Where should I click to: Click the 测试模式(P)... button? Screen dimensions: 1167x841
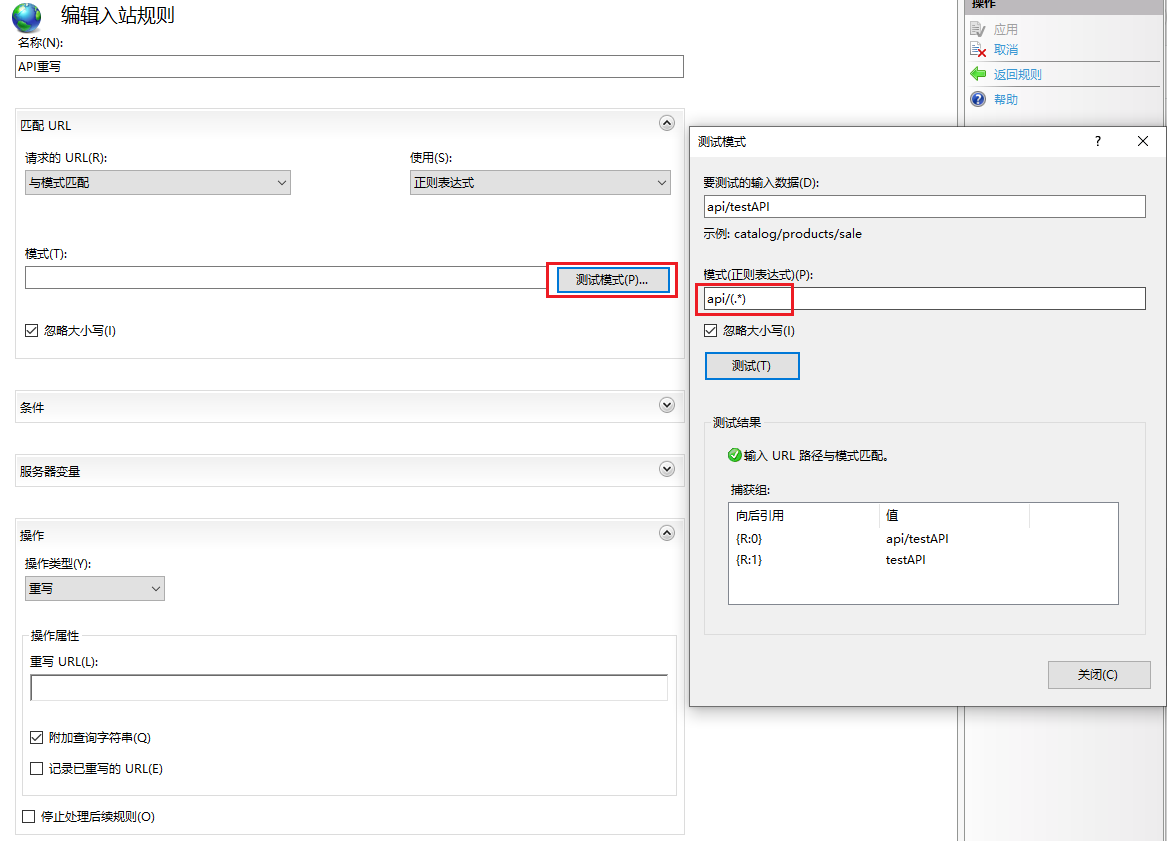[613, 280]
